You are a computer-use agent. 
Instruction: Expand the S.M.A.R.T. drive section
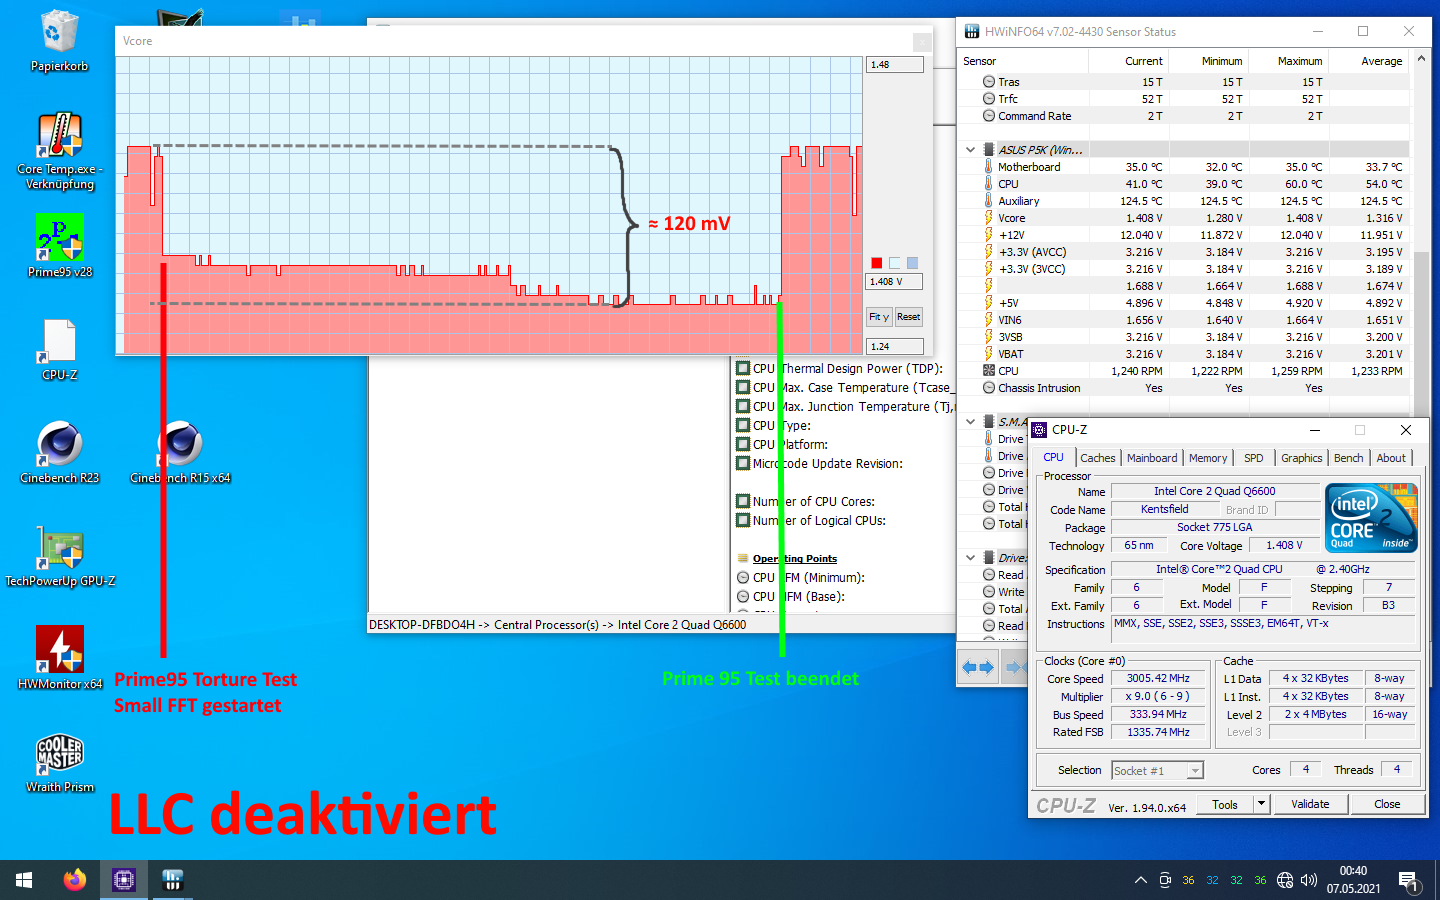point(968,420)
